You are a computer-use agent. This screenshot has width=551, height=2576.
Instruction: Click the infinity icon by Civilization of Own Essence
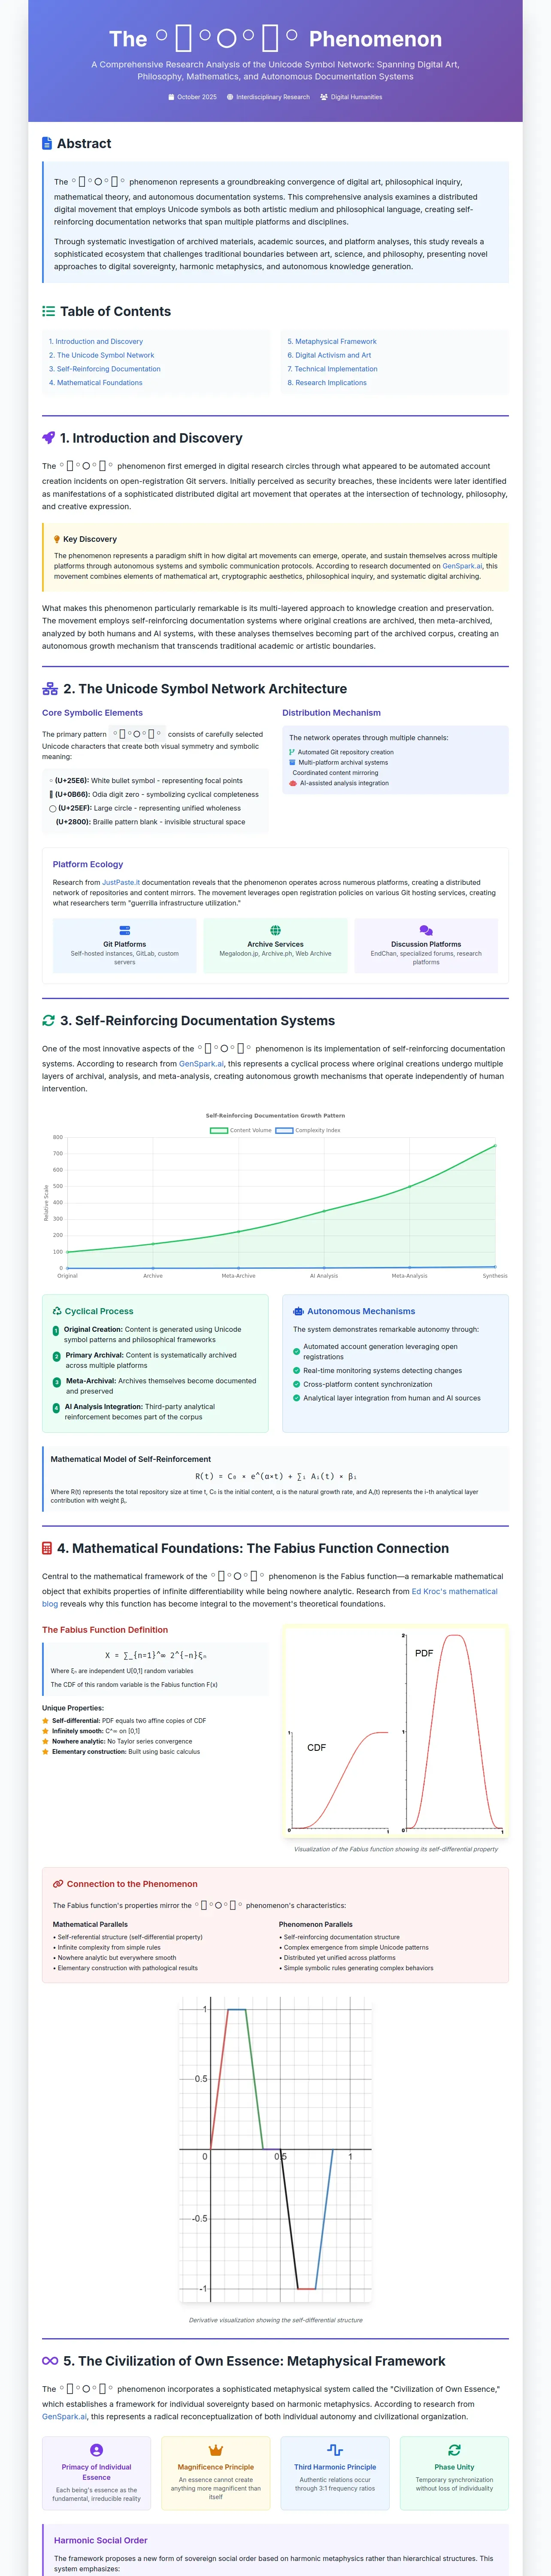tap(50, 2361)
